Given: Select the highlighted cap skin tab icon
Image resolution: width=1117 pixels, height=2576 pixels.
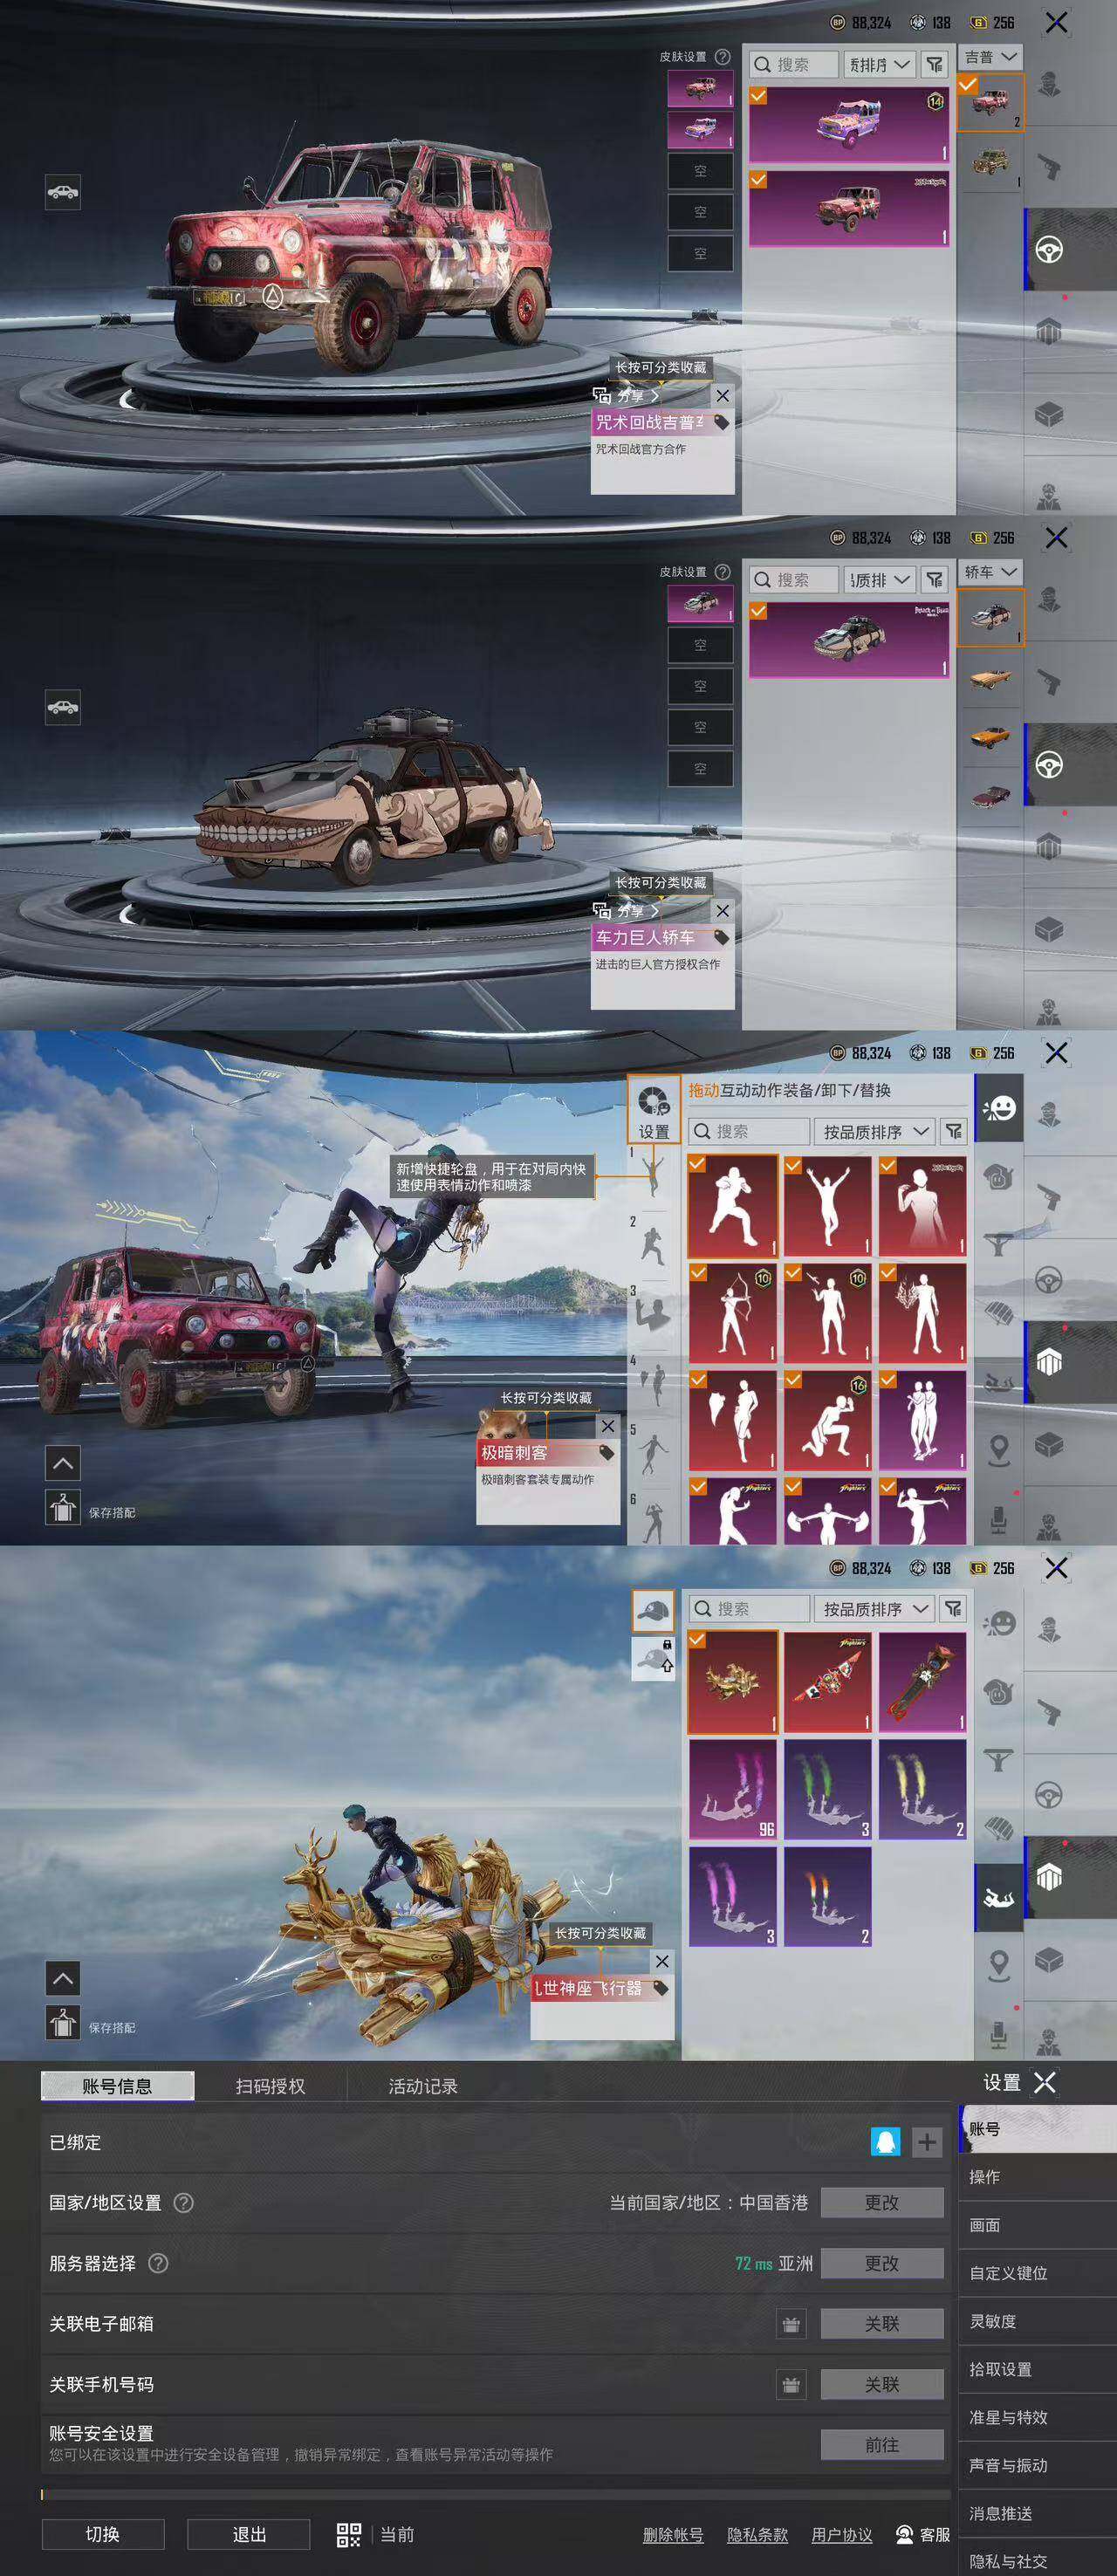Looking at the screenshot, I should pos(654,1611).
